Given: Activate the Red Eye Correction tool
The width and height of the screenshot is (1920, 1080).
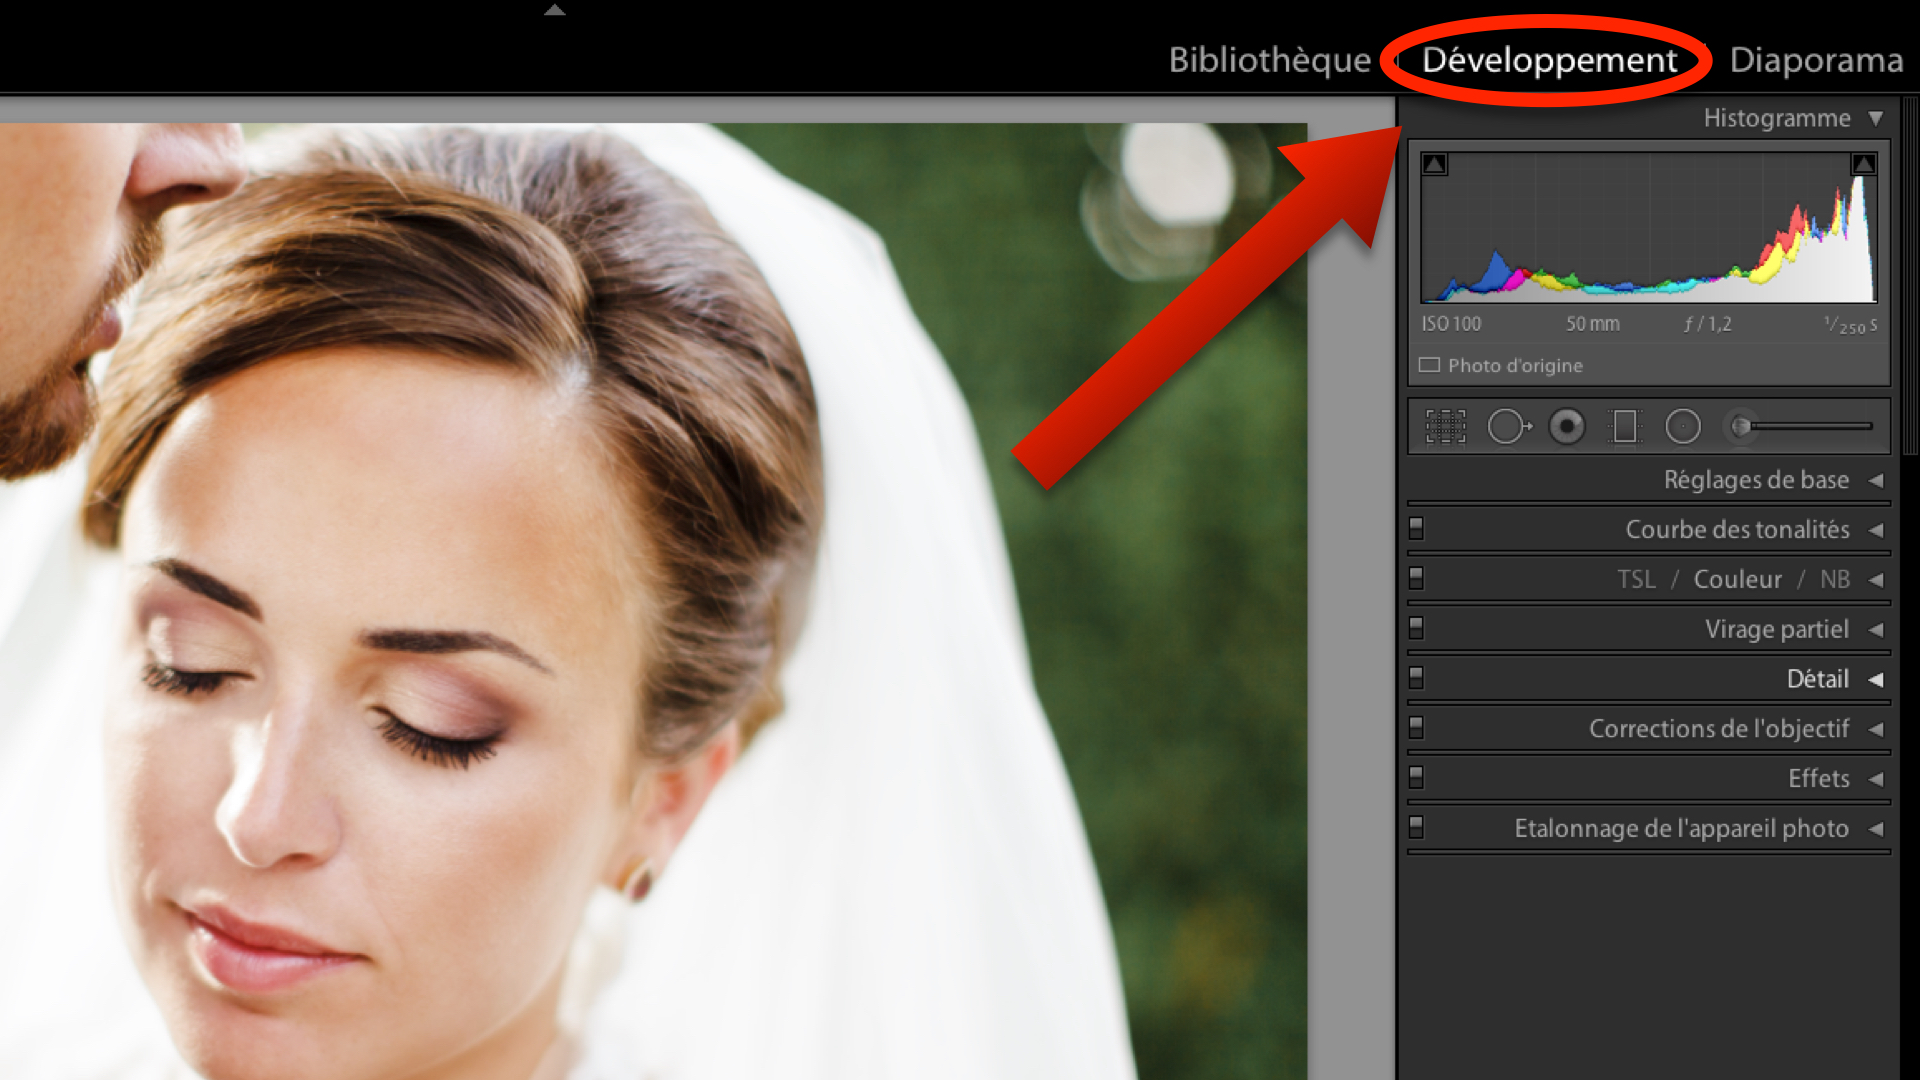Looking at the screenshot, I should tap(1567, 427).
